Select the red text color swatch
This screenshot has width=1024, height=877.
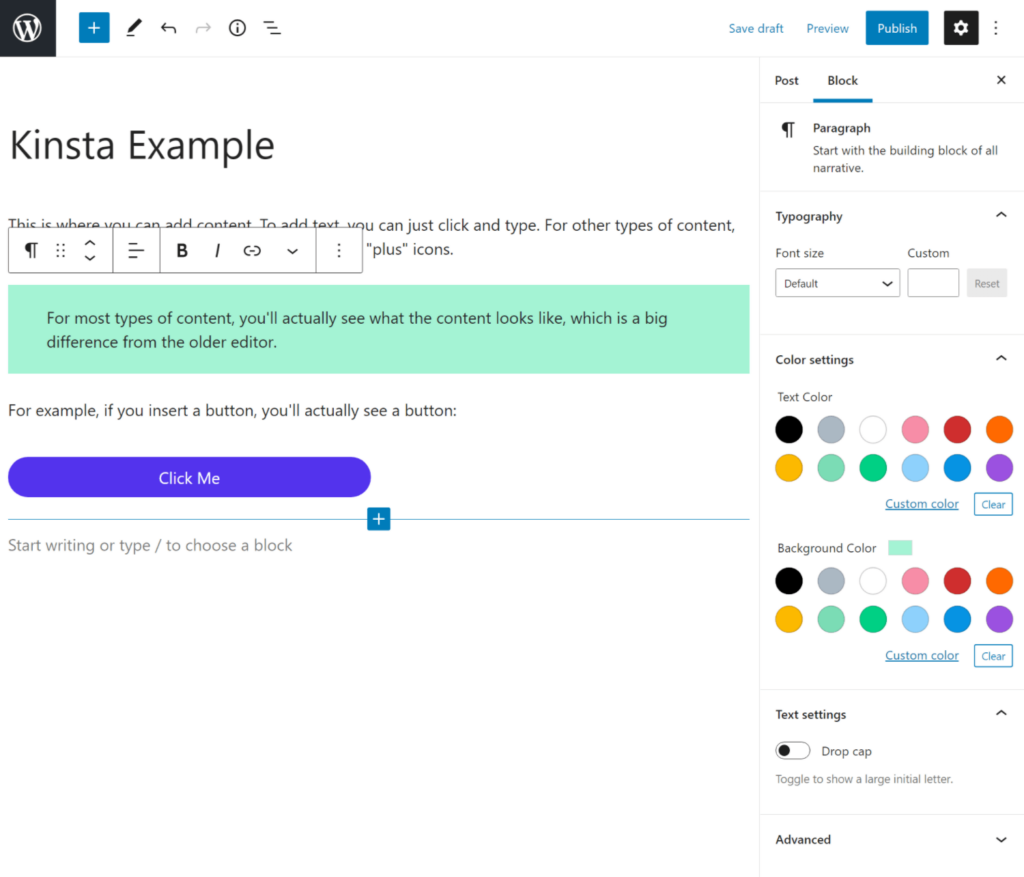click(x=957, y=430)
